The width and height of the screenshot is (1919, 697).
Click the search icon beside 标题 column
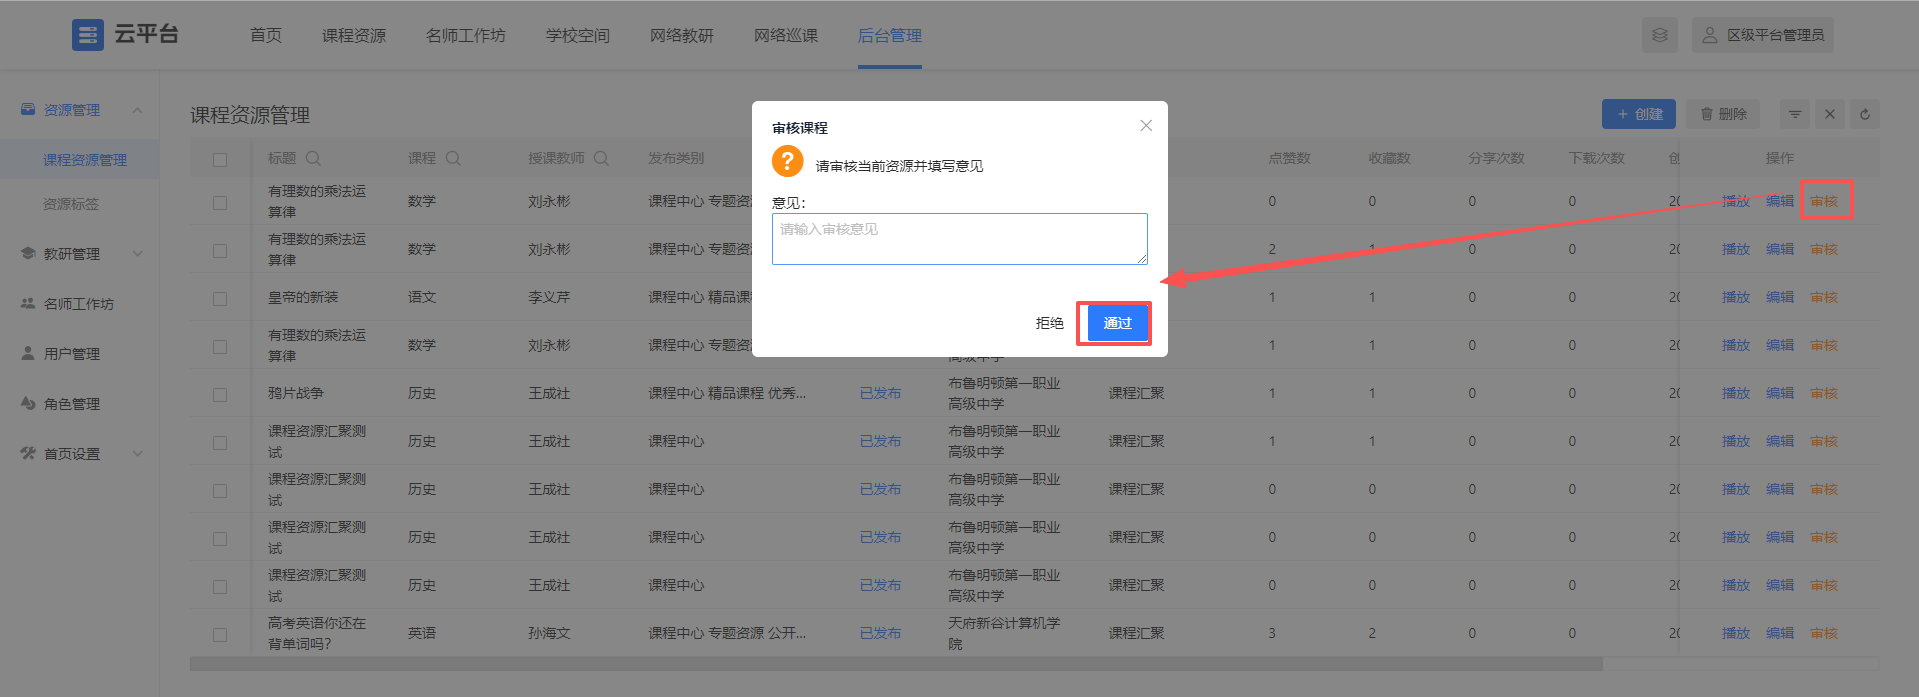coord(313,158)
